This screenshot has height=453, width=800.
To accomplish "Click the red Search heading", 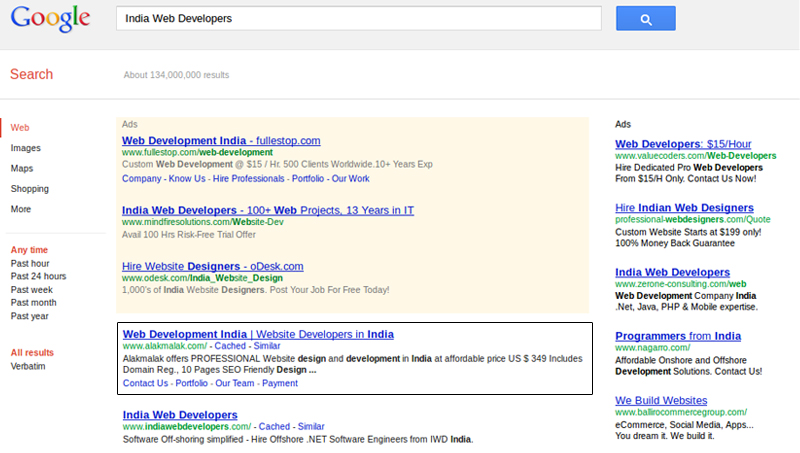I will 32,74.
